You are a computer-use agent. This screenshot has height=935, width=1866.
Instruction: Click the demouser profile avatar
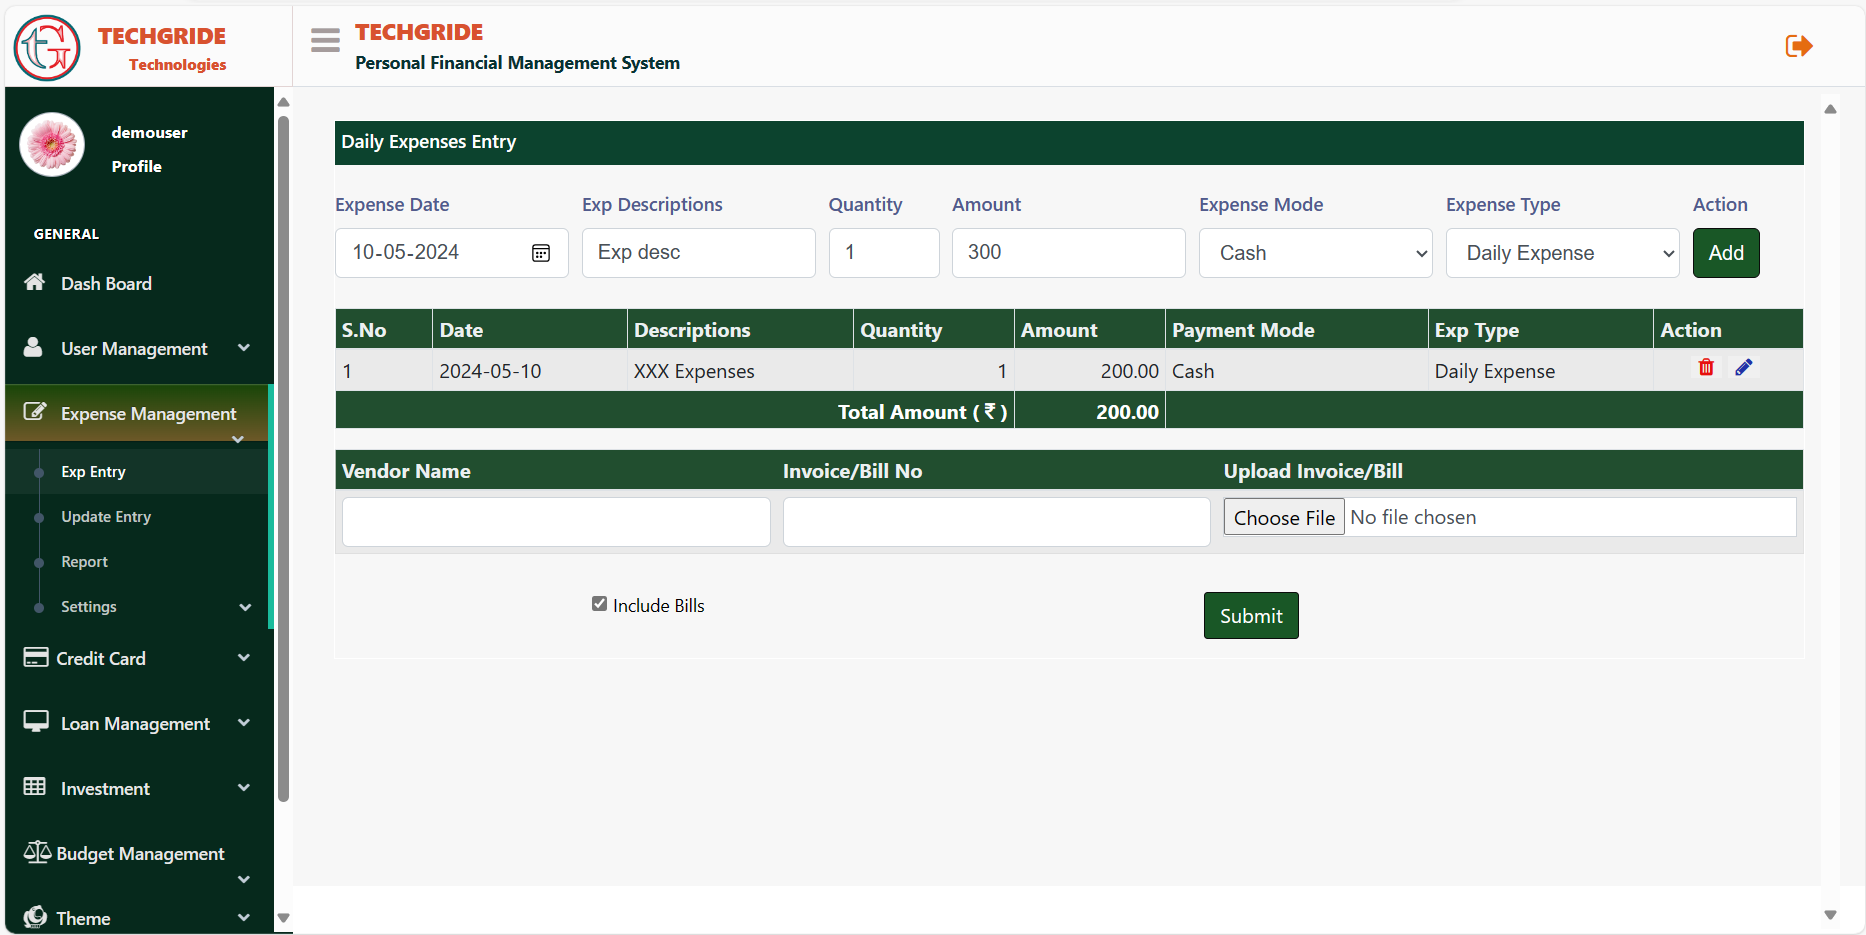(52, 145)
